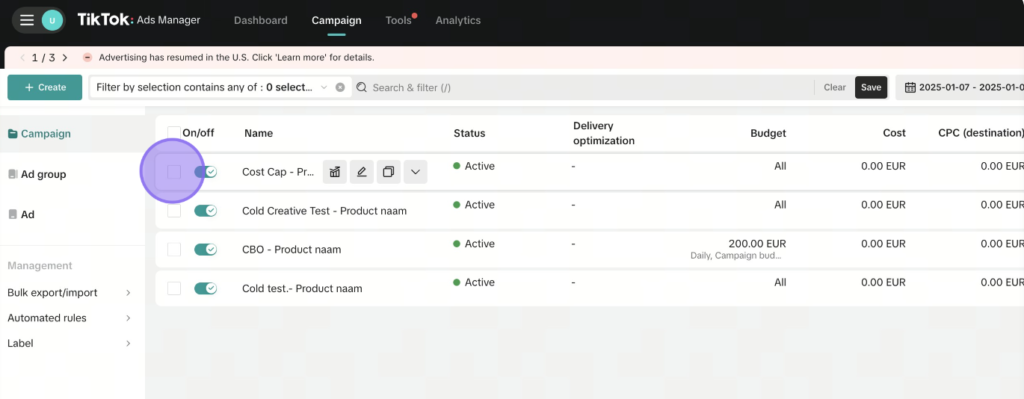Open the hamburger menu icon

27,20
